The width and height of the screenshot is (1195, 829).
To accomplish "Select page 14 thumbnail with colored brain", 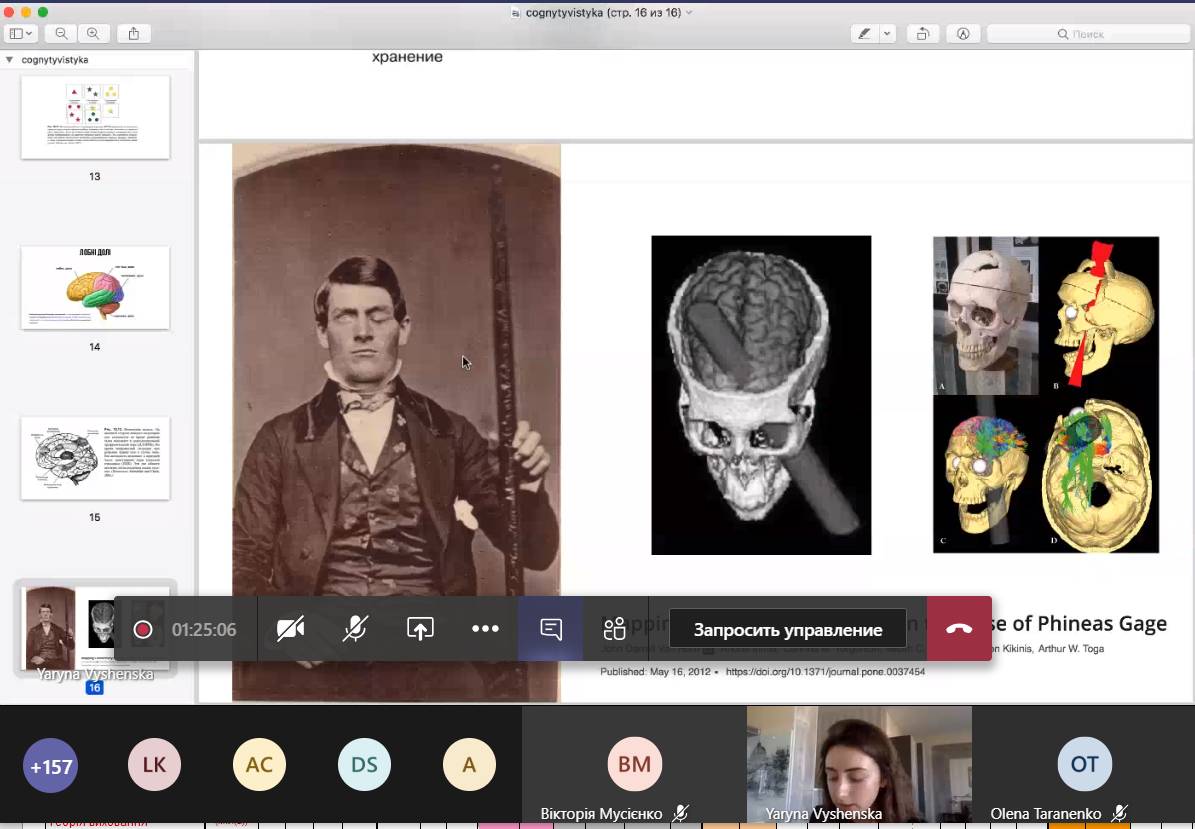I will coord(95,288).
